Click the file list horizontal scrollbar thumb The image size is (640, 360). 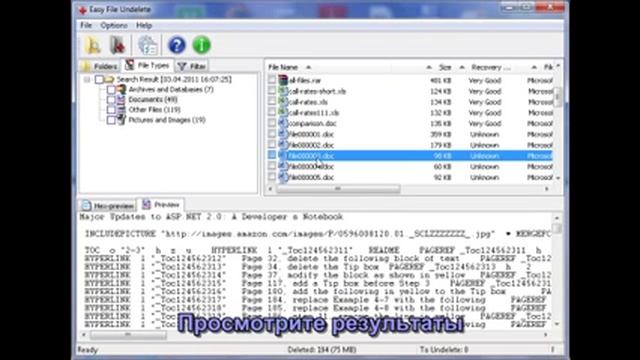coord(338,189)
